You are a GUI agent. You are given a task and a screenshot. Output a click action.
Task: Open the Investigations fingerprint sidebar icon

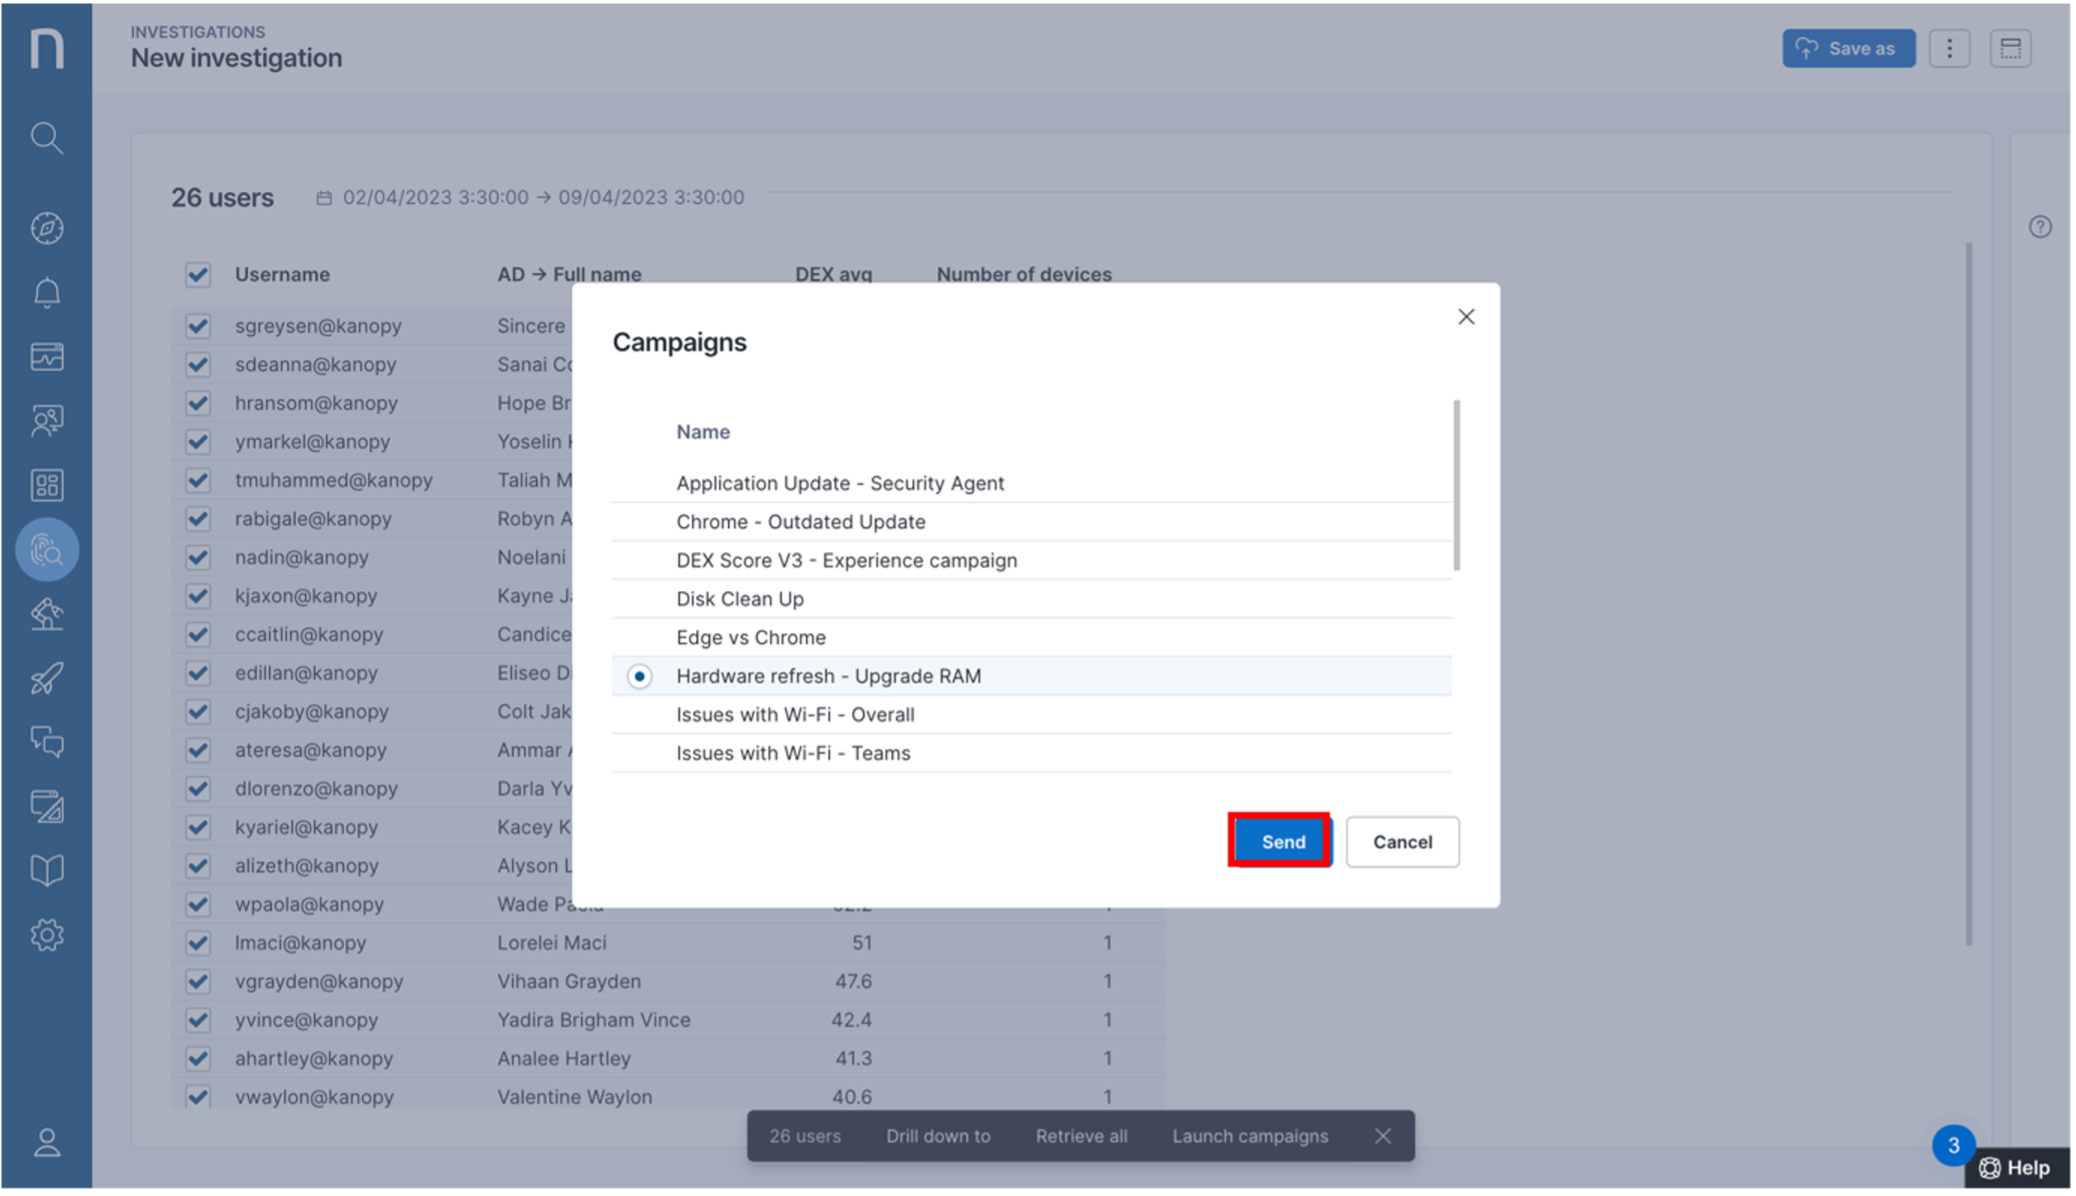pyautogui.click(x=46, y=550)
